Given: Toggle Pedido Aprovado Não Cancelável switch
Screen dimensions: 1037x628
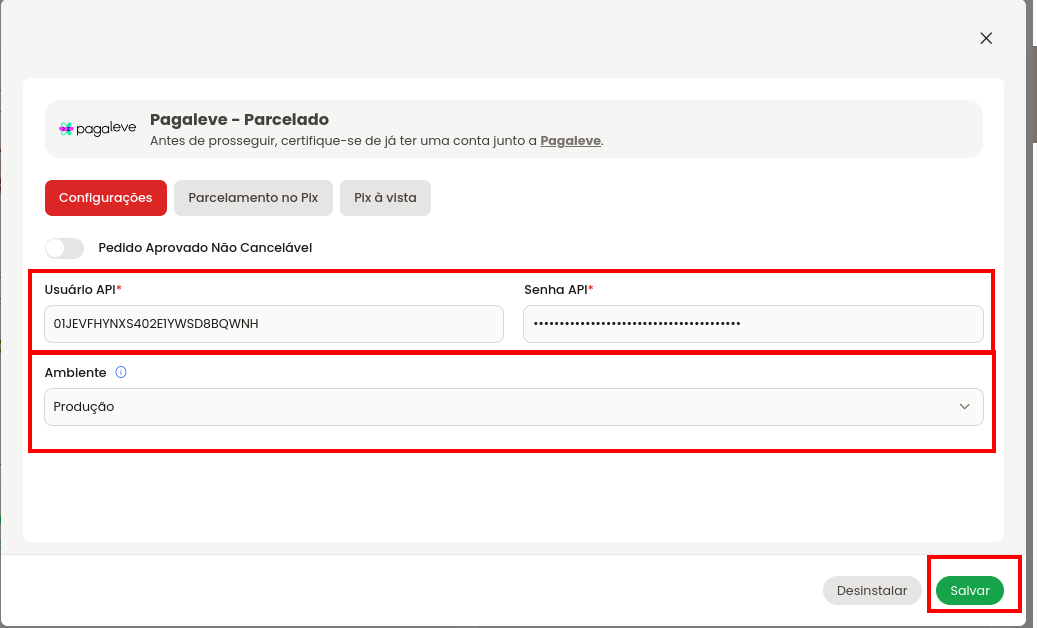Looking at the screenshot, I should 65,248.
